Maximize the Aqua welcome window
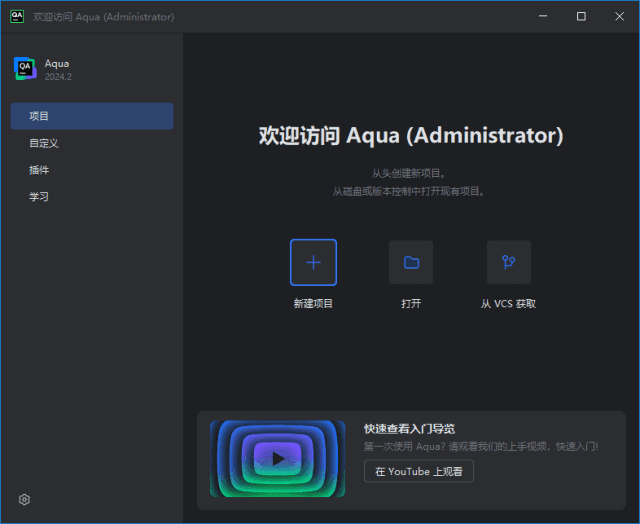 point(581,16)
